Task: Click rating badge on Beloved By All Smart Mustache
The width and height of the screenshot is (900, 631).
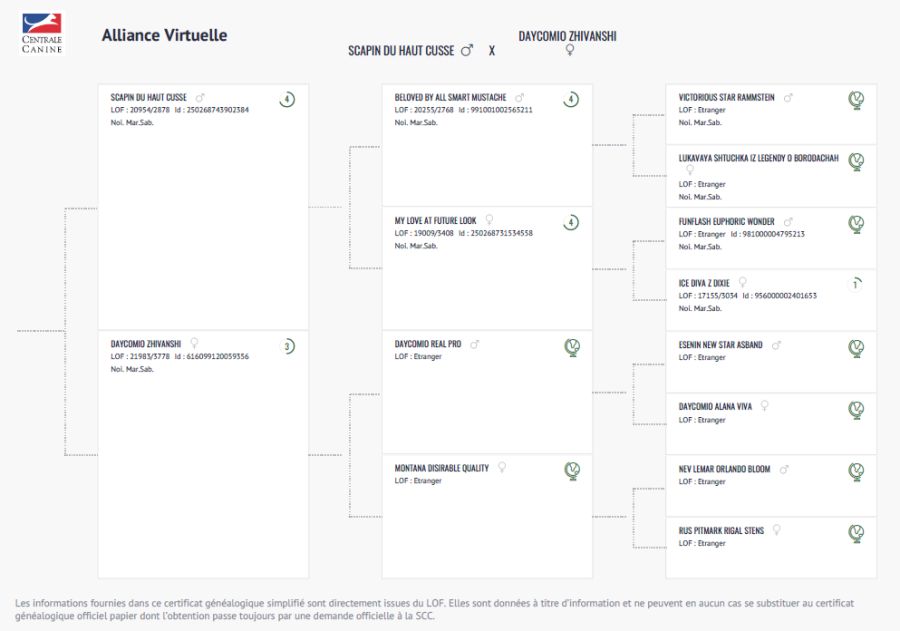Action: pyautogui.click(x=571, y=99)
